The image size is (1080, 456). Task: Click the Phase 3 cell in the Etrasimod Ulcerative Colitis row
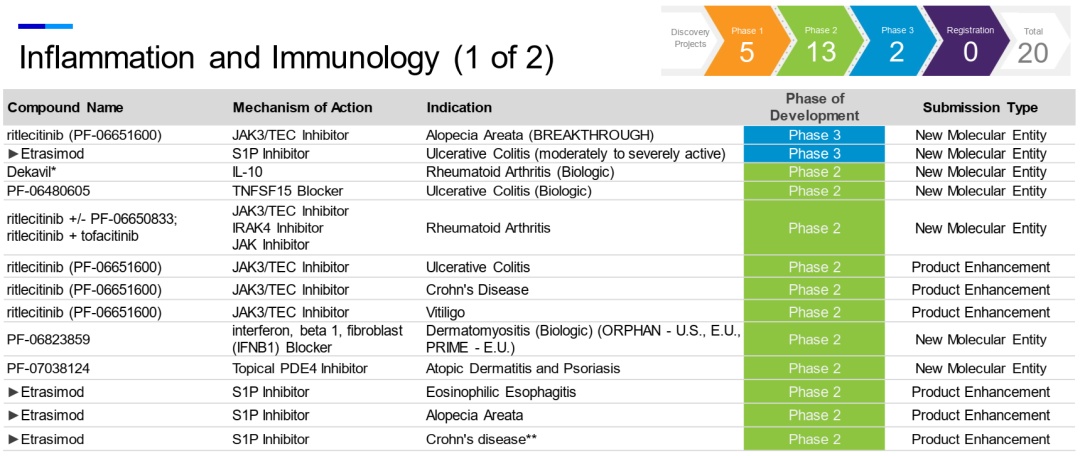pos(814,154)
